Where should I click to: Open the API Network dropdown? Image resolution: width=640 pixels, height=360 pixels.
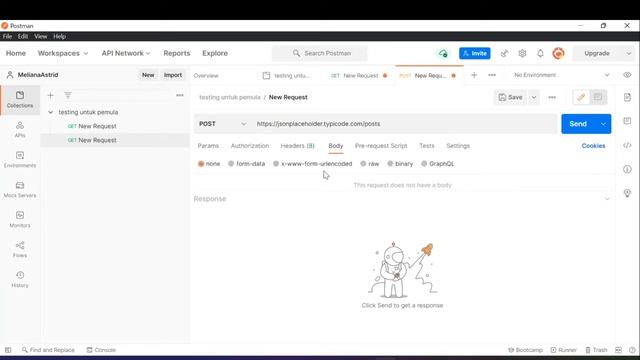(126, 53)
